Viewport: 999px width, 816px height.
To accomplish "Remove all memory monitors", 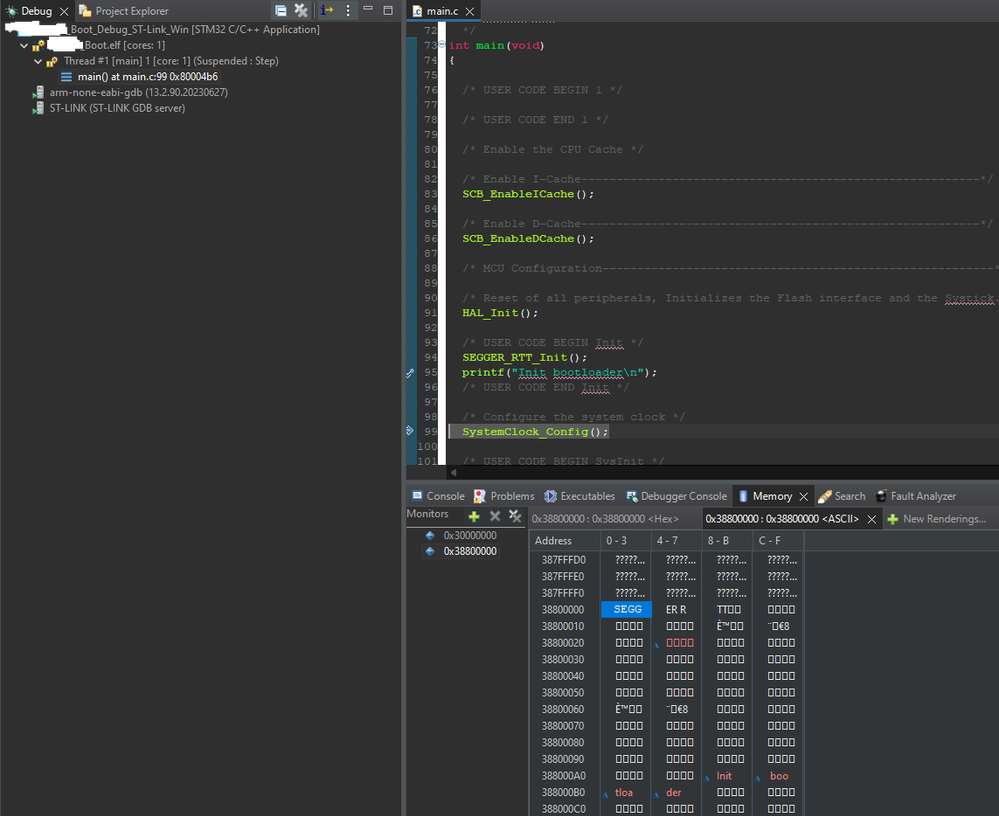I will 515,516.
